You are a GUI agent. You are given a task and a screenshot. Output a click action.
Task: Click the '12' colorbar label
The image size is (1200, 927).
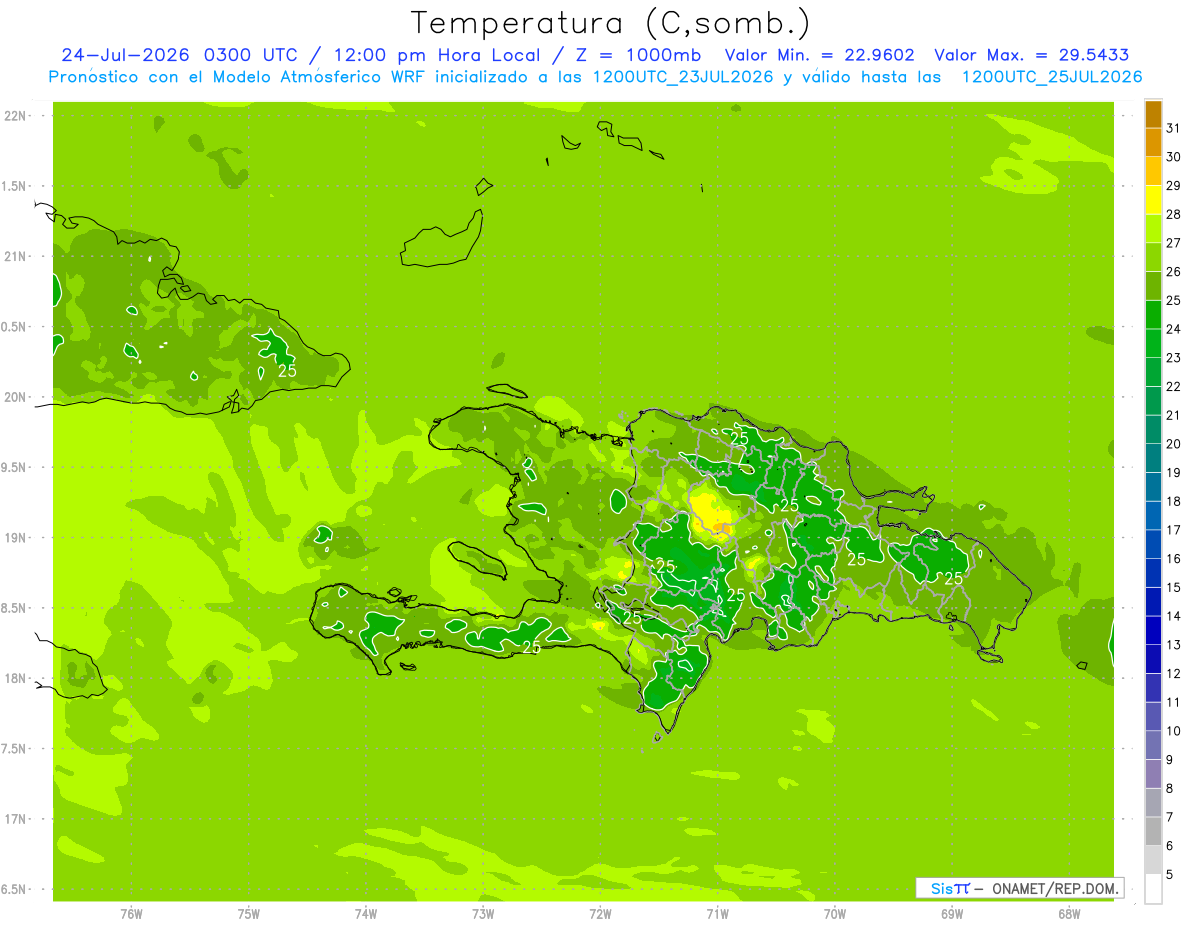pos(1174,673)
